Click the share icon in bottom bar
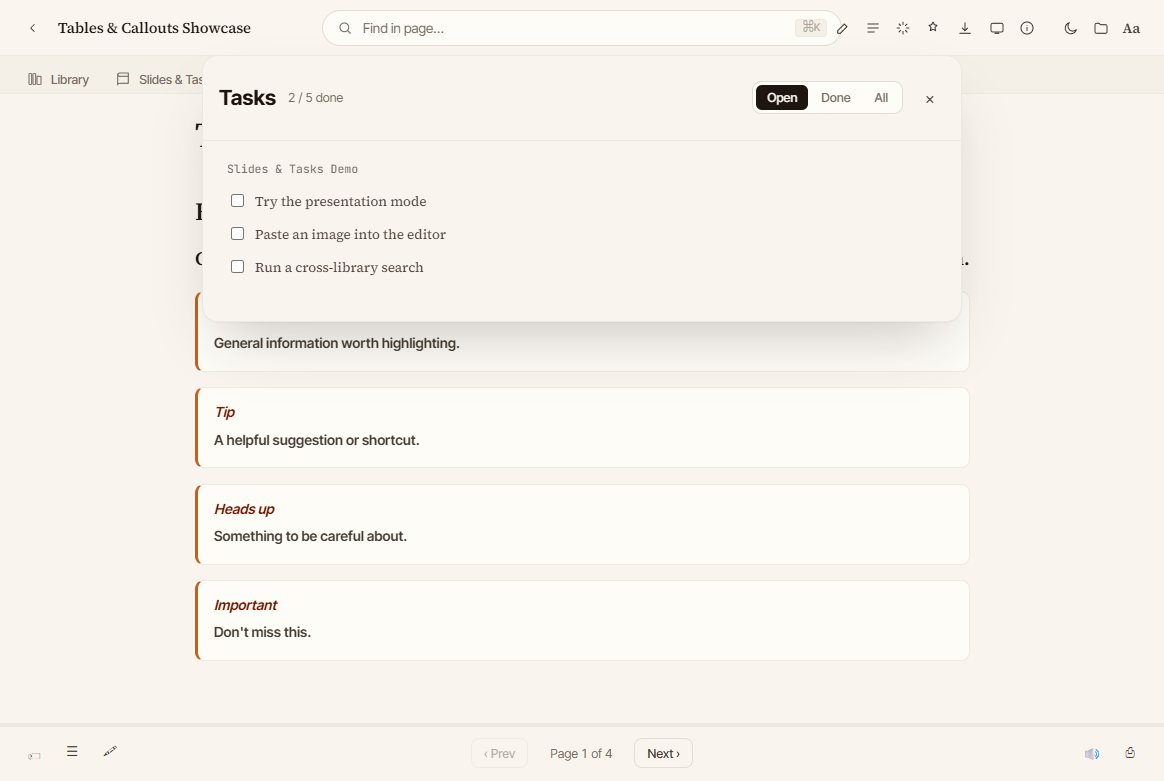The height and width of the screenshot is (781, 1164). pyautogui.click(x=1130, y=753)
